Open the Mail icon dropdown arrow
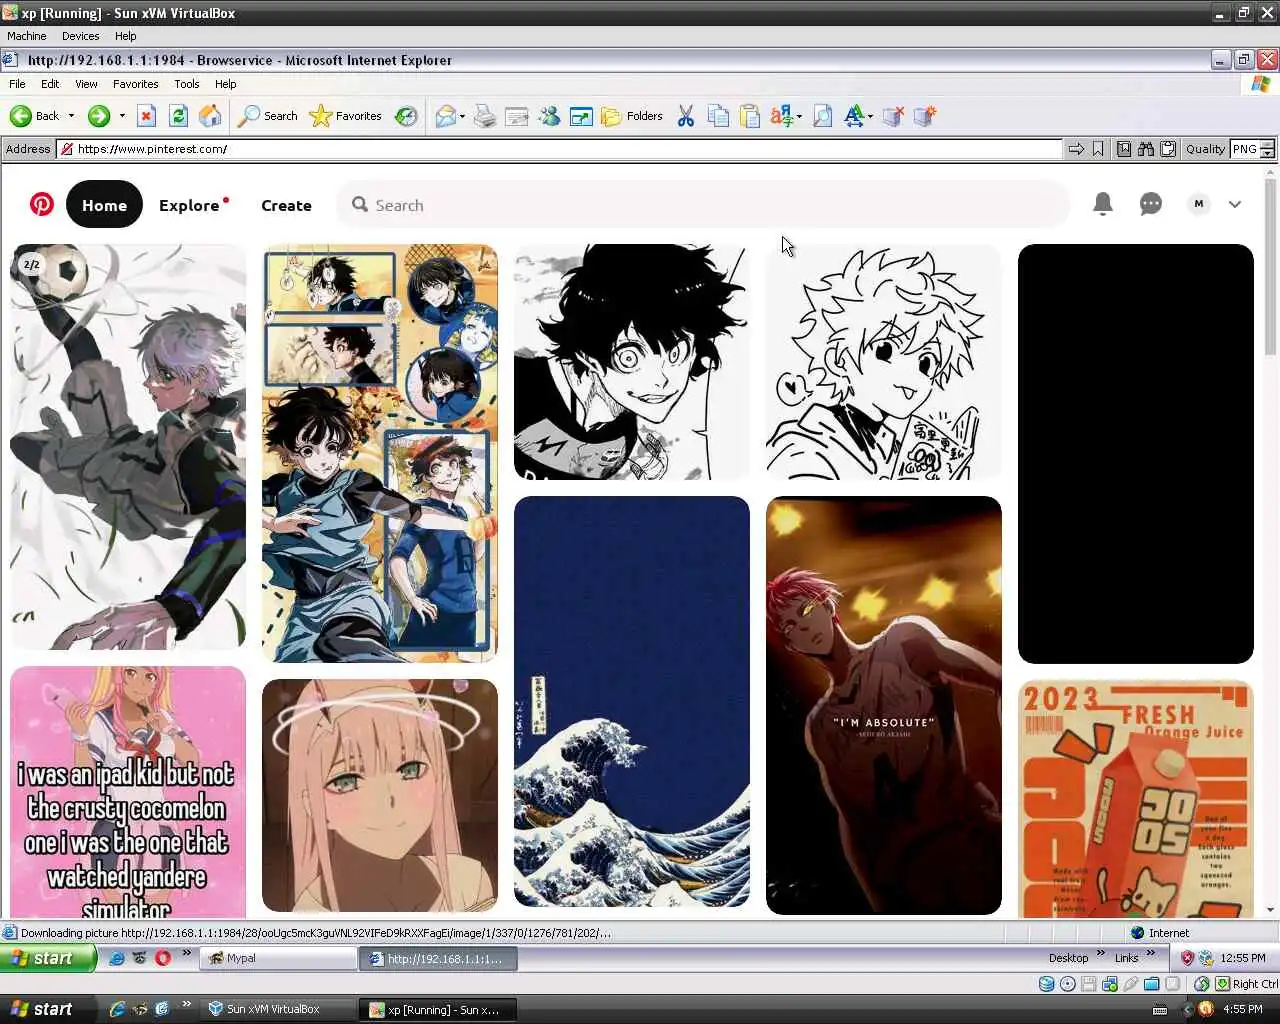The image size is (1280, 1024). 462,116
